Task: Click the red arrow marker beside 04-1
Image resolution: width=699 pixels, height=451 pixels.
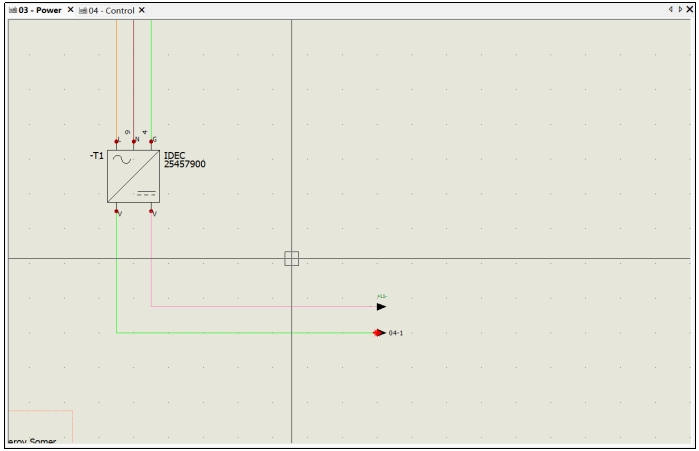Action: pyautogui.click(x=379, y=333)
